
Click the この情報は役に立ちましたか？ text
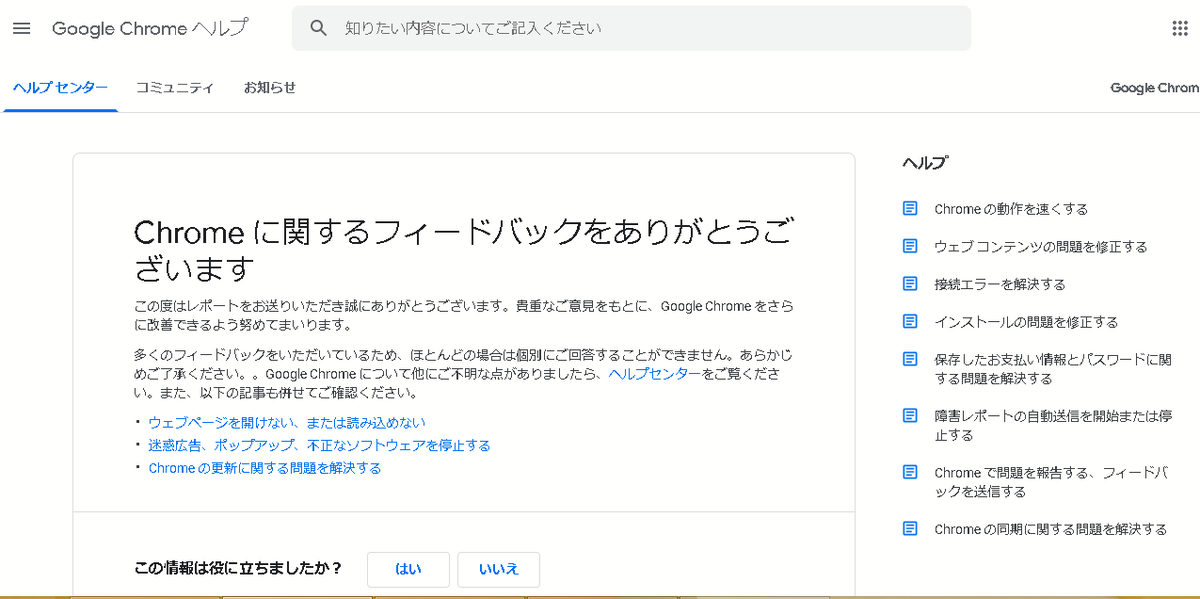point(238,568)
